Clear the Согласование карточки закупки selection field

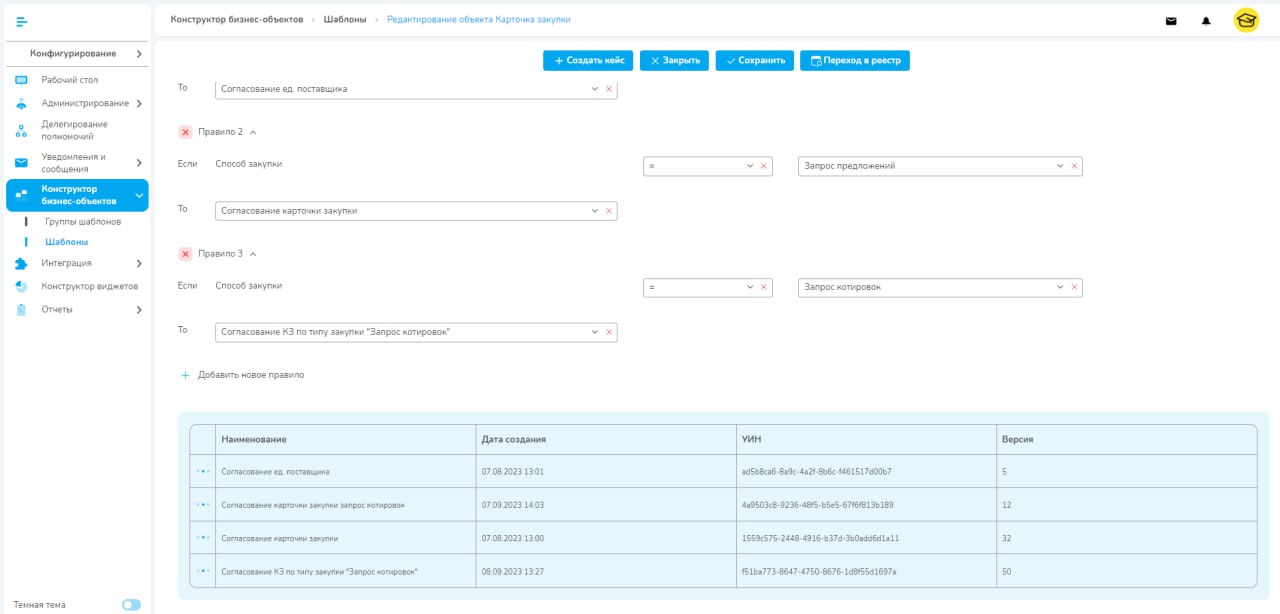(x=608, y=211)
